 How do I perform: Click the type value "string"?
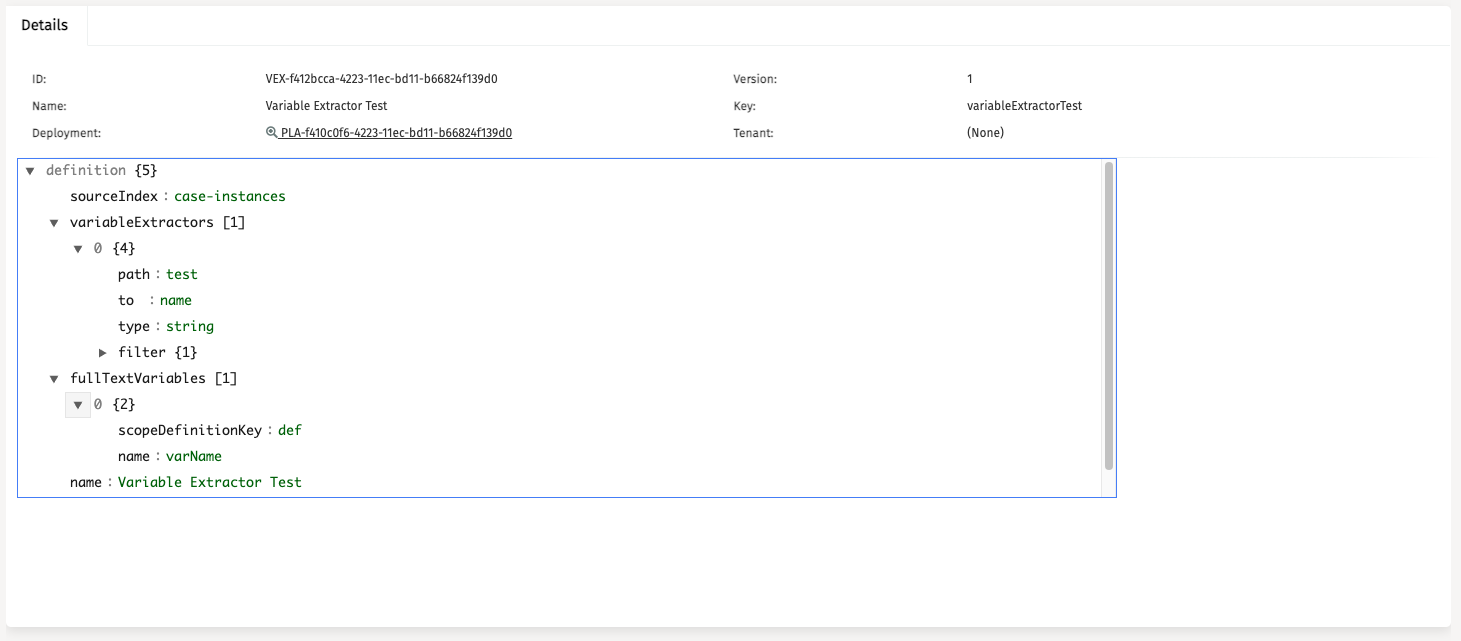[189, 327]
